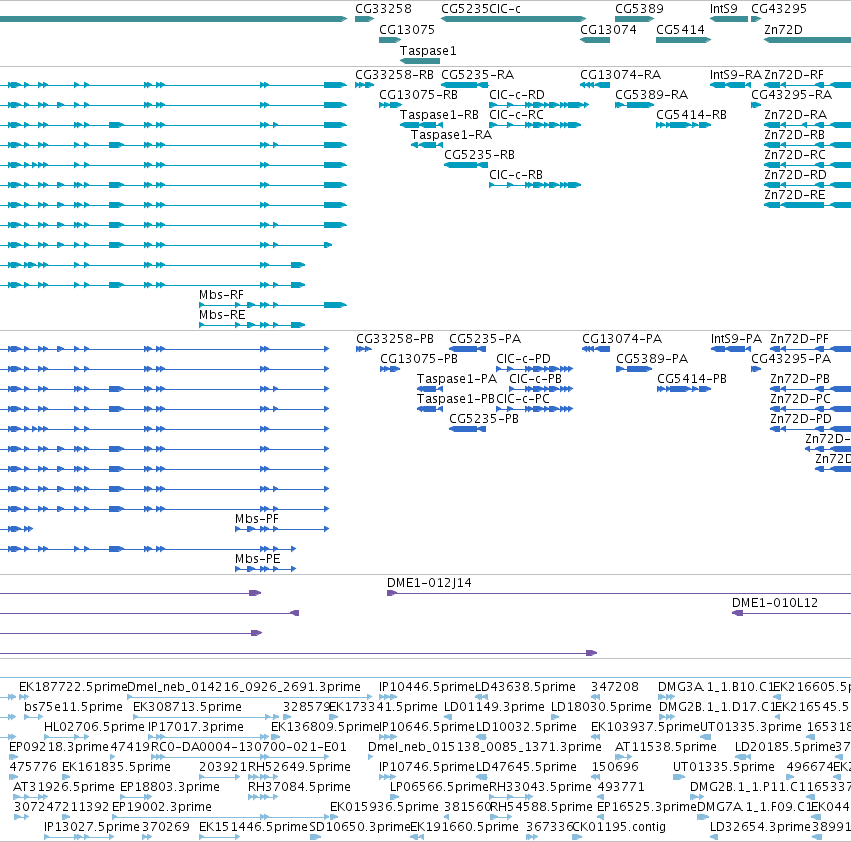The height and width of the screenshot is (842, 851).
Task: Select the CG13075-PB protein label
Action: tap(418, 359)
